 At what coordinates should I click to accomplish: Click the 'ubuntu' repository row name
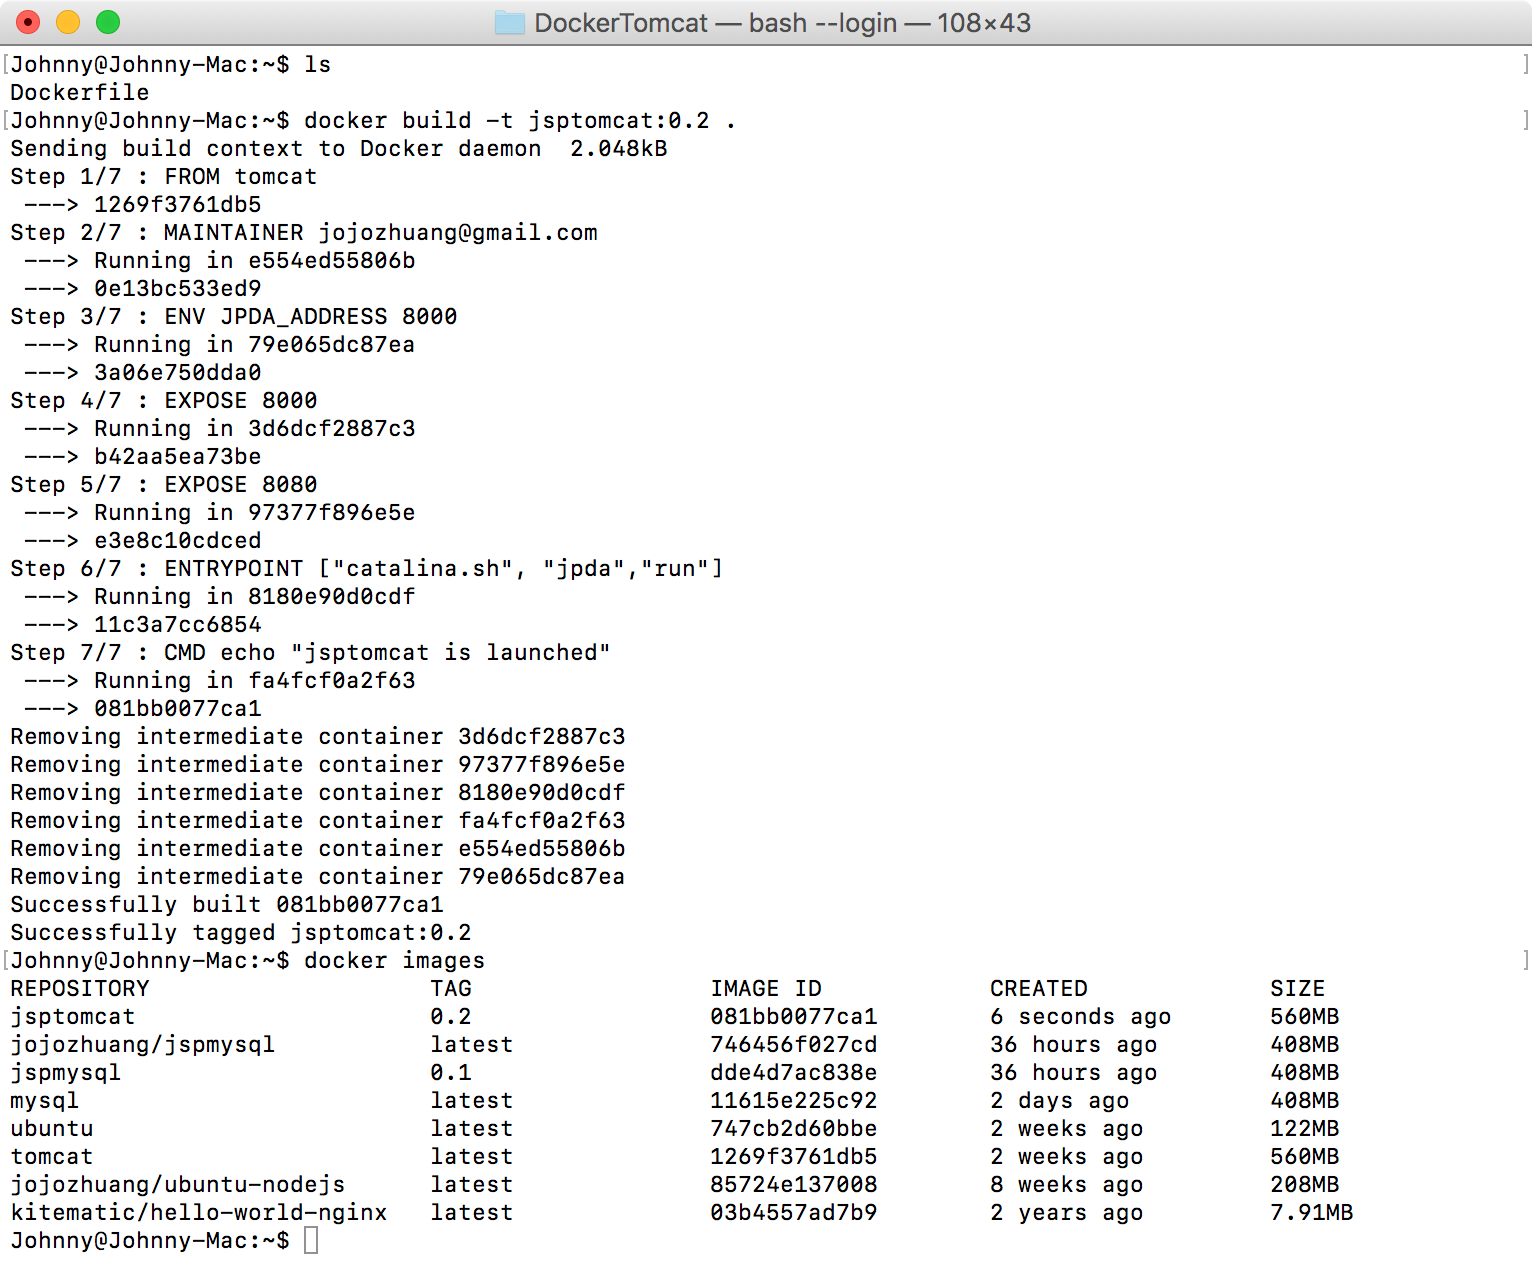click(52, 1128)
